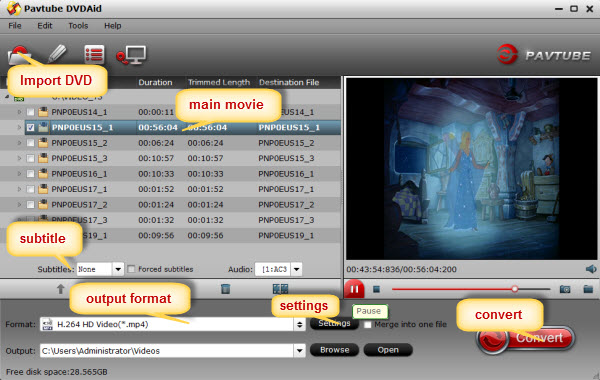Open the Edit menu
The image size is (600, 380).
point(45,26)
